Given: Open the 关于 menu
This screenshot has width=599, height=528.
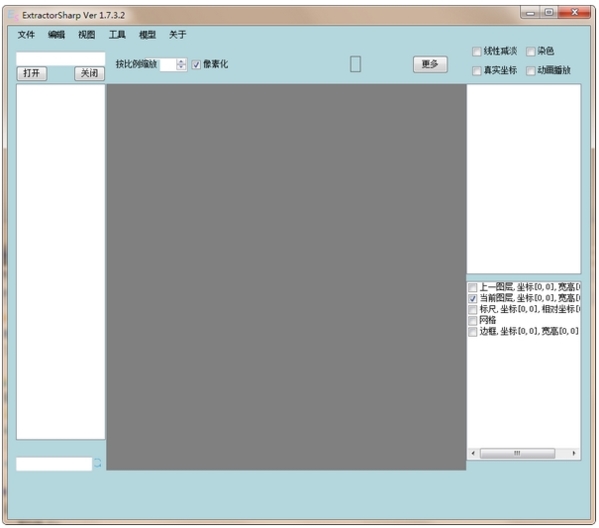Looking at the screenshot, I should pos(177,35).
